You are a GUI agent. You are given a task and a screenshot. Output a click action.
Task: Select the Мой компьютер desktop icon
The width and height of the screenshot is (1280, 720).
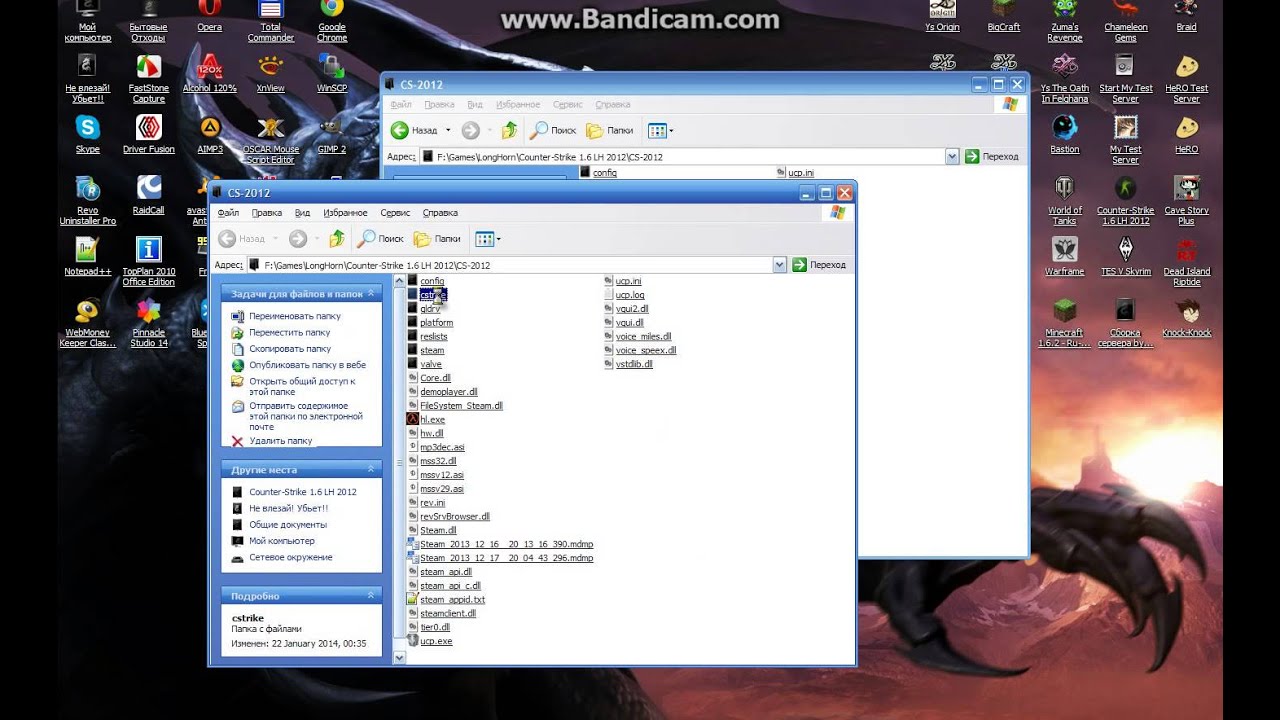pos(88,22)
